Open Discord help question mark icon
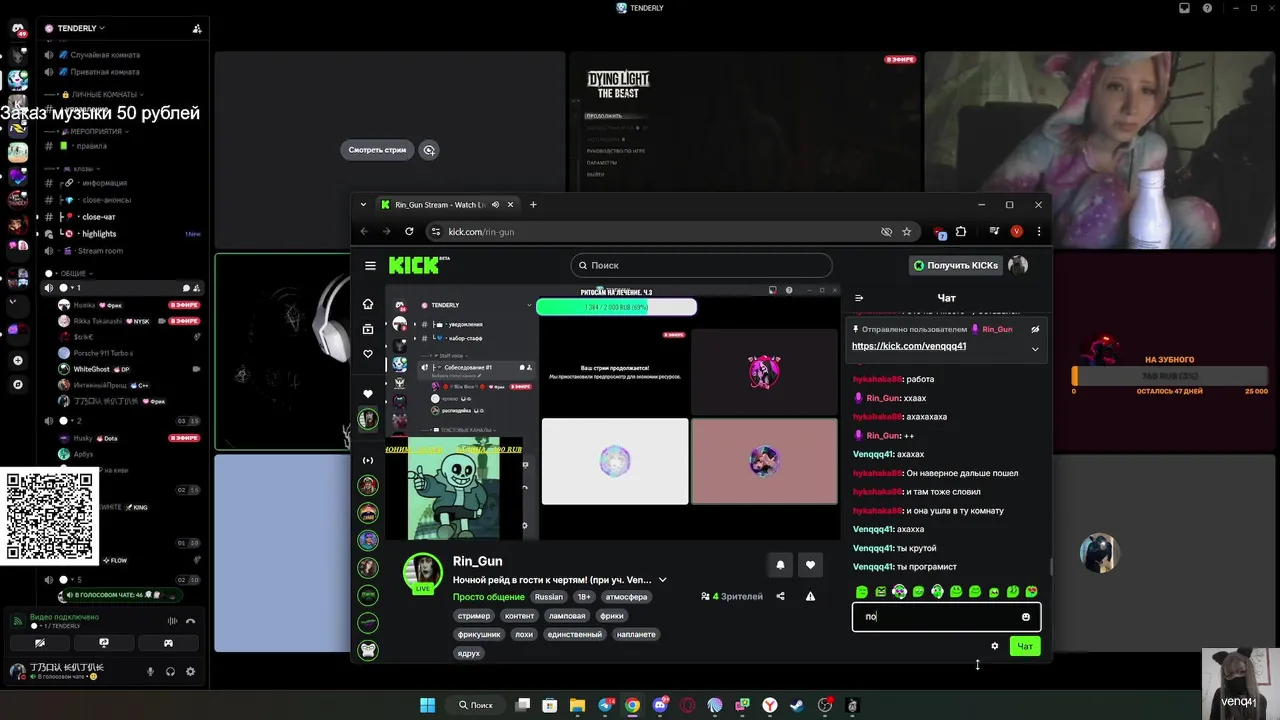The width and height of the screenshot is (1280, 720). coord(1207,8)
